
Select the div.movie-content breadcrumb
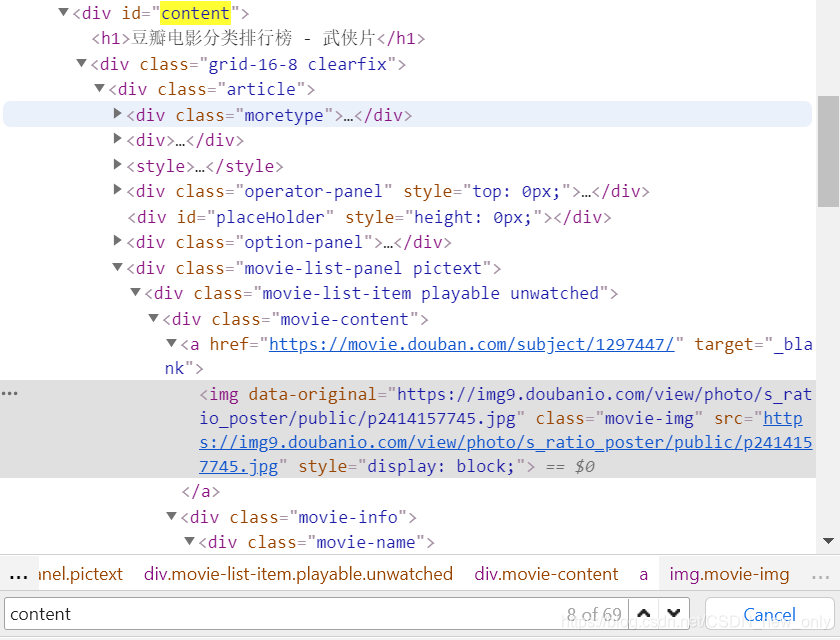546,574
